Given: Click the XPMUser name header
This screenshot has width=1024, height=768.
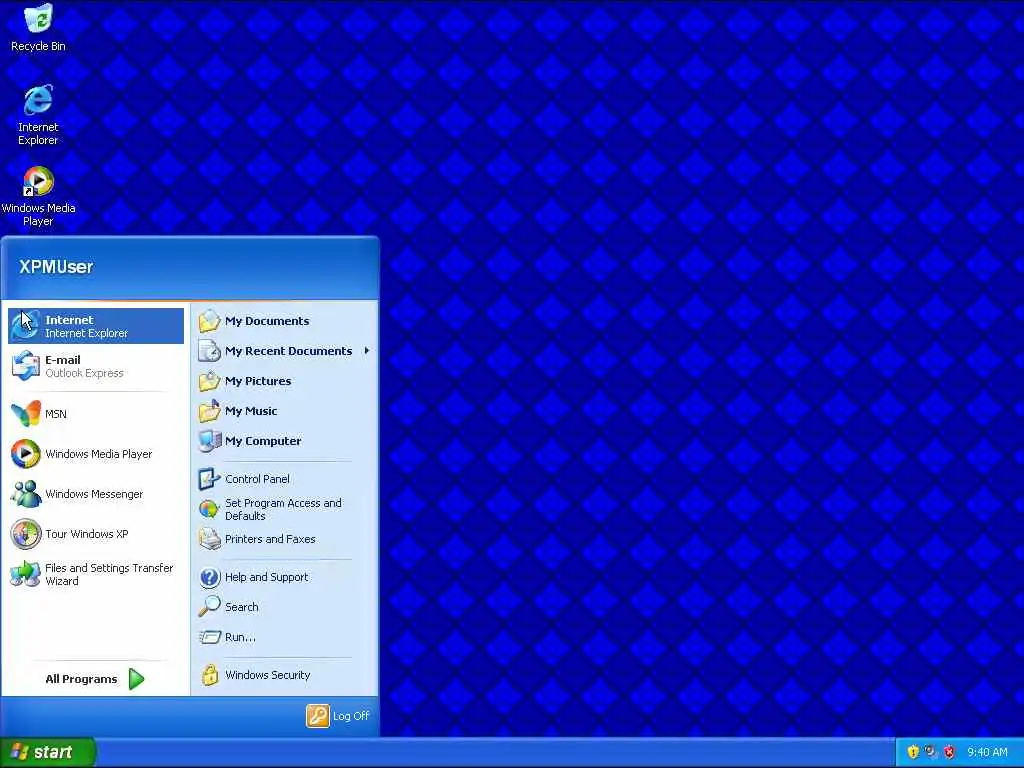Looking at the screenshot, I should pos(56,266).
